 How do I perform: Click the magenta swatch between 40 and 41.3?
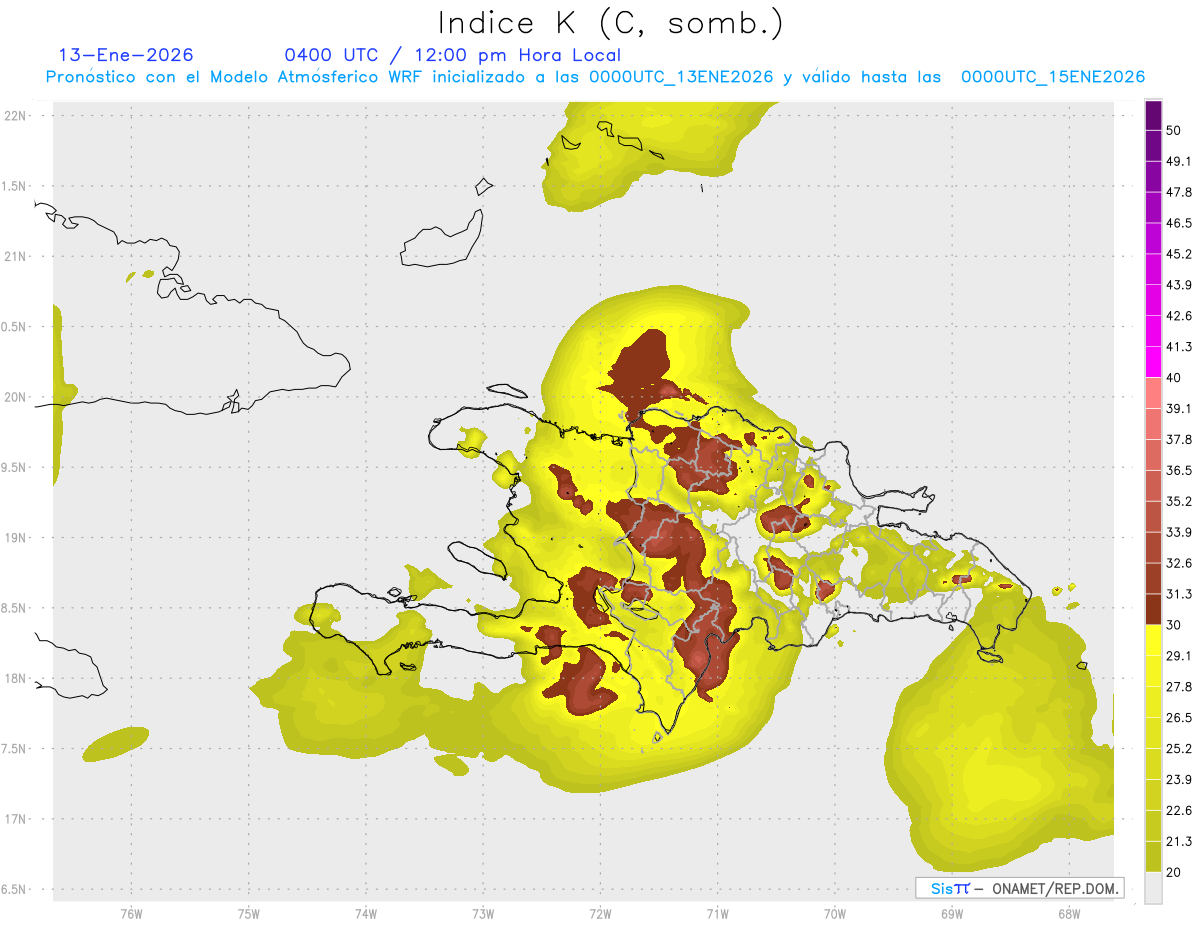click(x=1153, y=362)
